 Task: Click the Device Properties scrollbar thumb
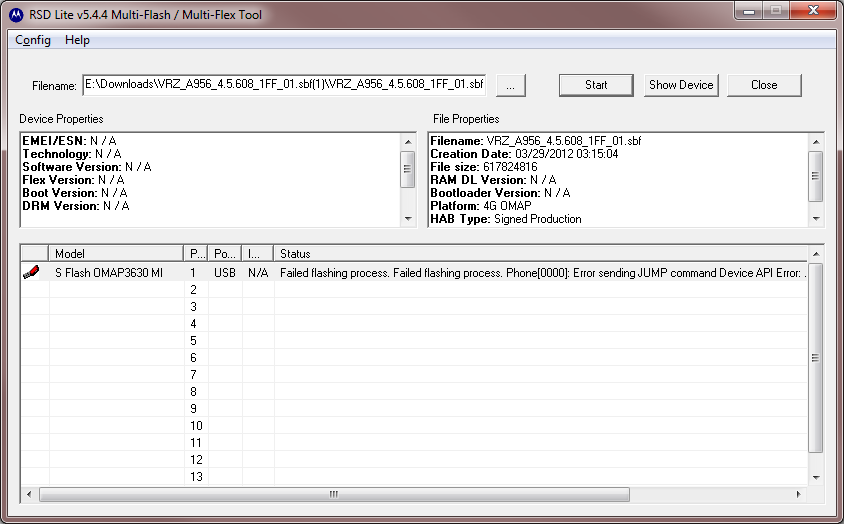408,169
